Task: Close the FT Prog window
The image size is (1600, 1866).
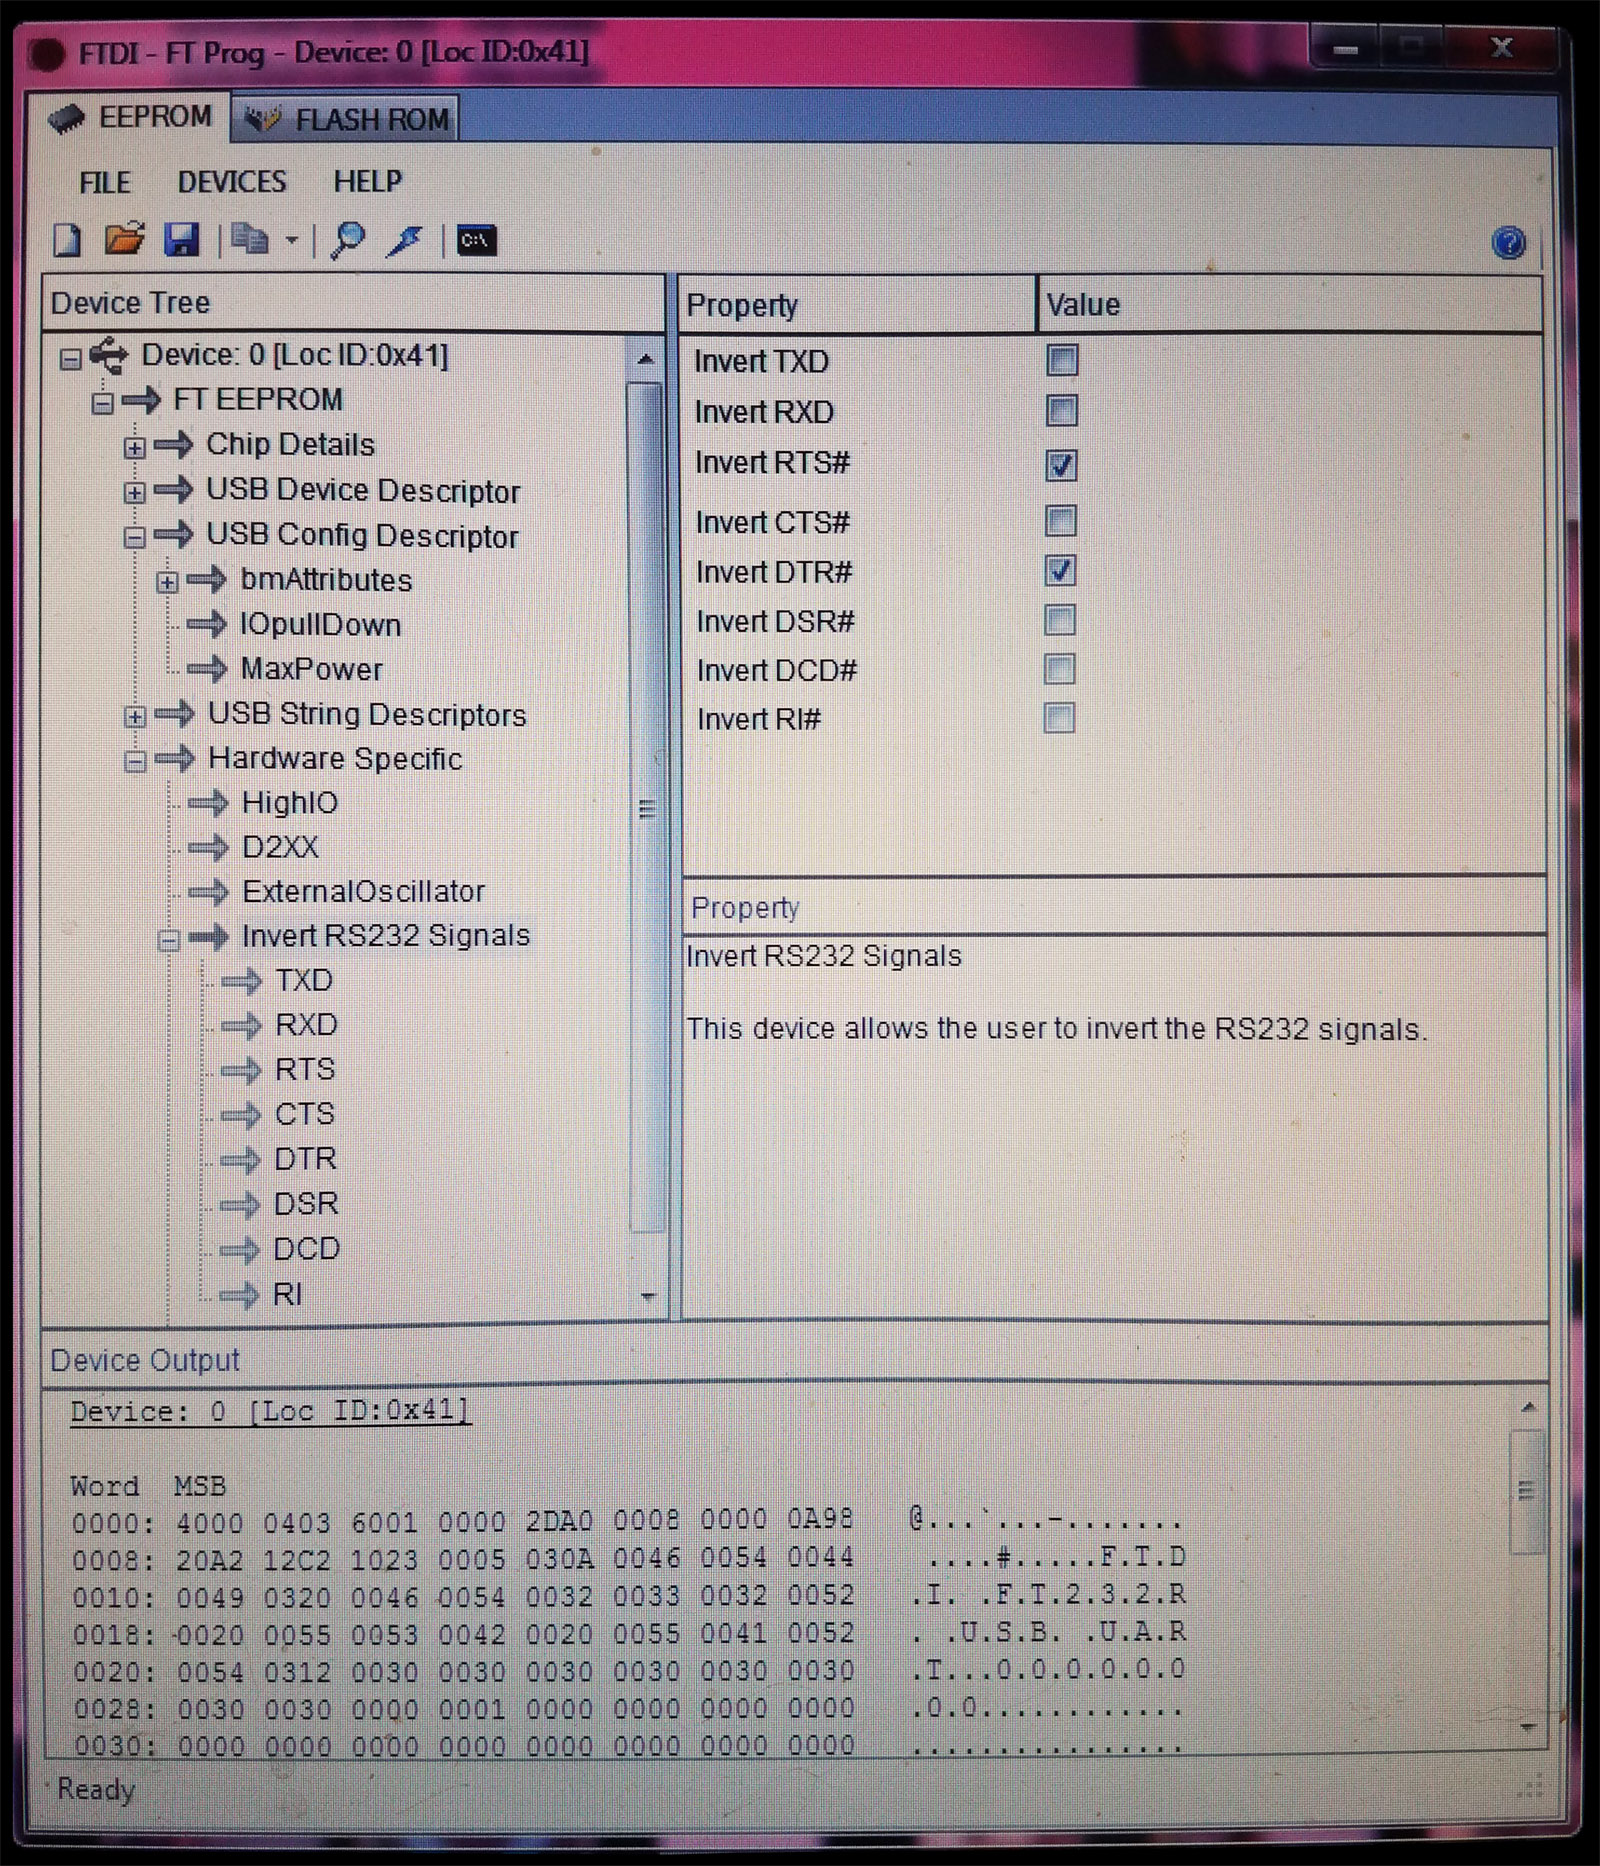Action: pyautogui.click(x=1501, y=48)
